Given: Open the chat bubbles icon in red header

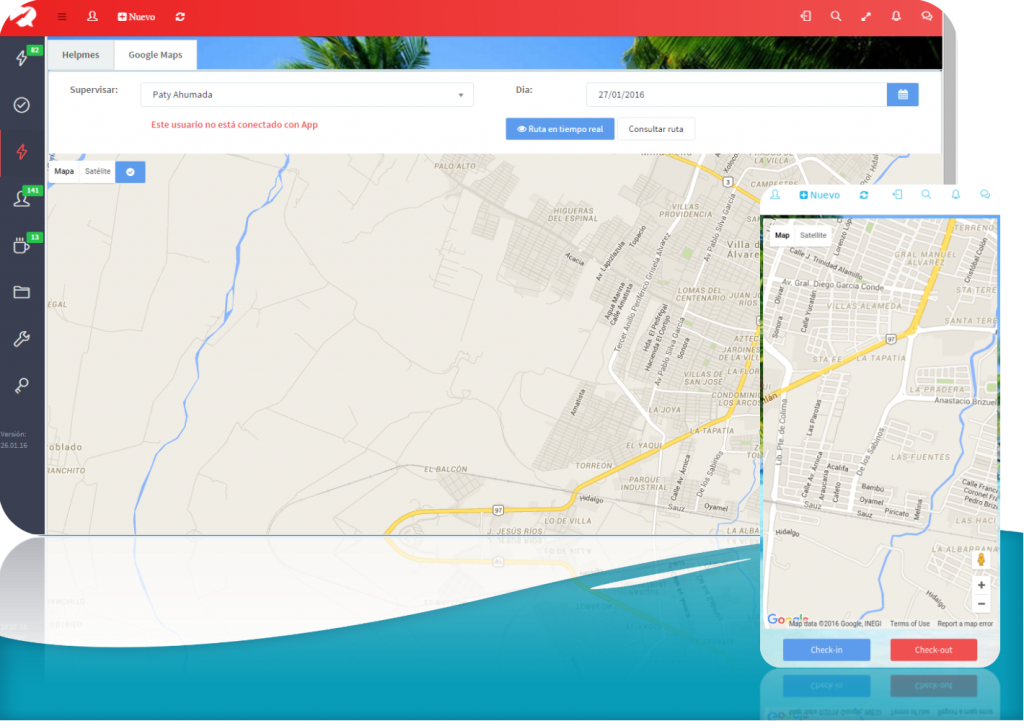Looking at the screenshot, I should (x=927, y=16).
